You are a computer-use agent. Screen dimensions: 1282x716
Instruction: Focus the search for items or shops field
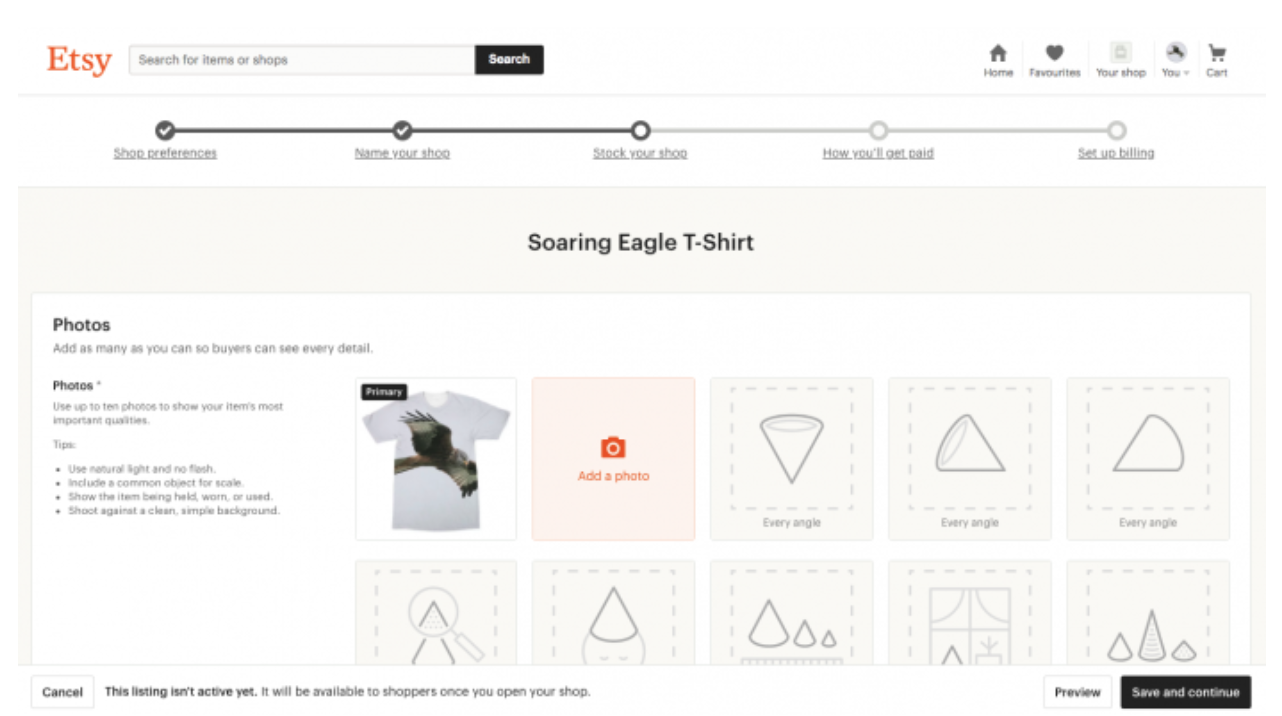click(x=302, y=60)
